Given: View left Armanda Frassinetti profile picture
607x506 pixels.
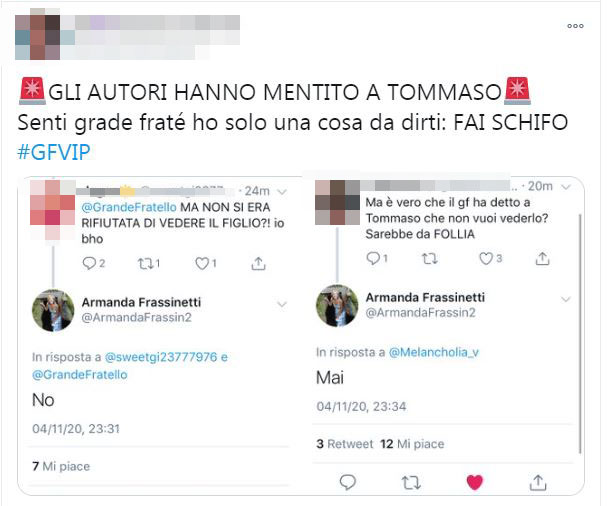Looking at the screenshot, I should pos(53,310).
